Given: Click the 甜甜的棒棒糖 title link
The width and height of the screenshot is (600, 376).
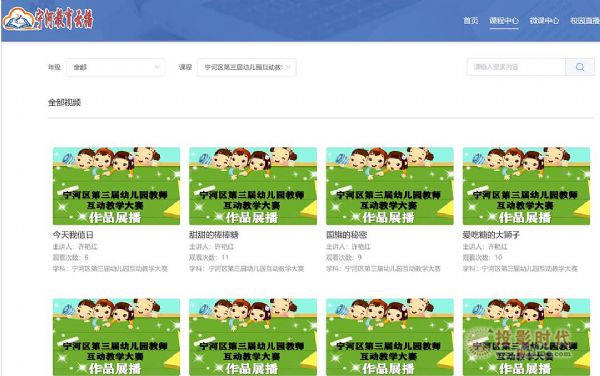Looking at the screenshot, I should pyautogui.click(x=214, y=234).
